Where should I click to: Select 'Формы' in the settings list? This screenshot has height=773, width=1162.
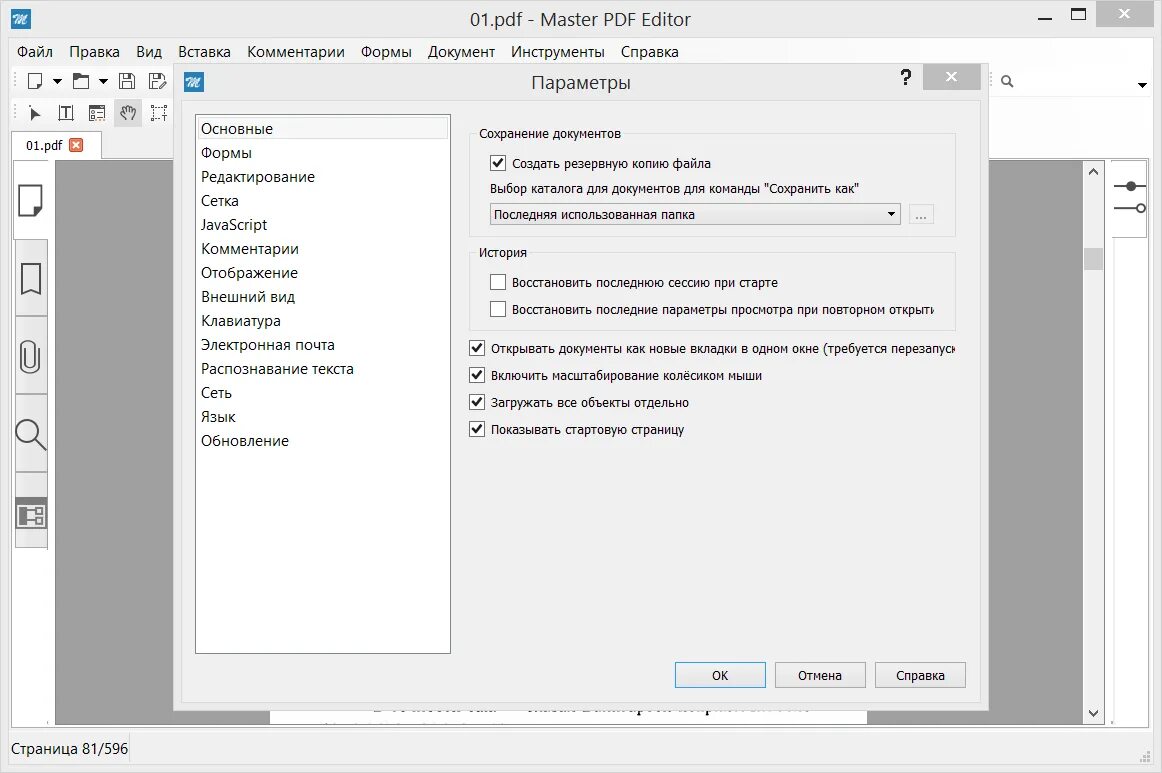tap(322, 153)
